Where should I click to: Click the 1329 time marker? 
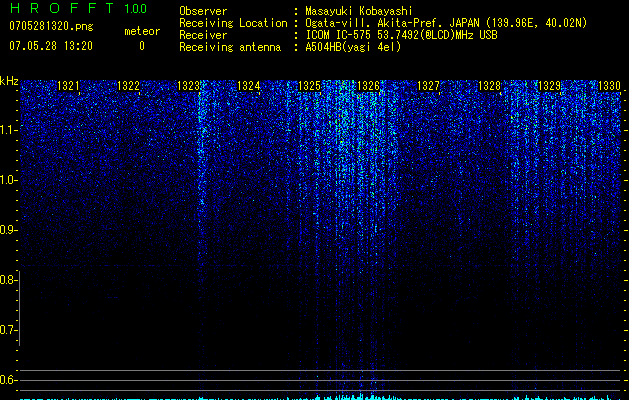tap(549, 86)
